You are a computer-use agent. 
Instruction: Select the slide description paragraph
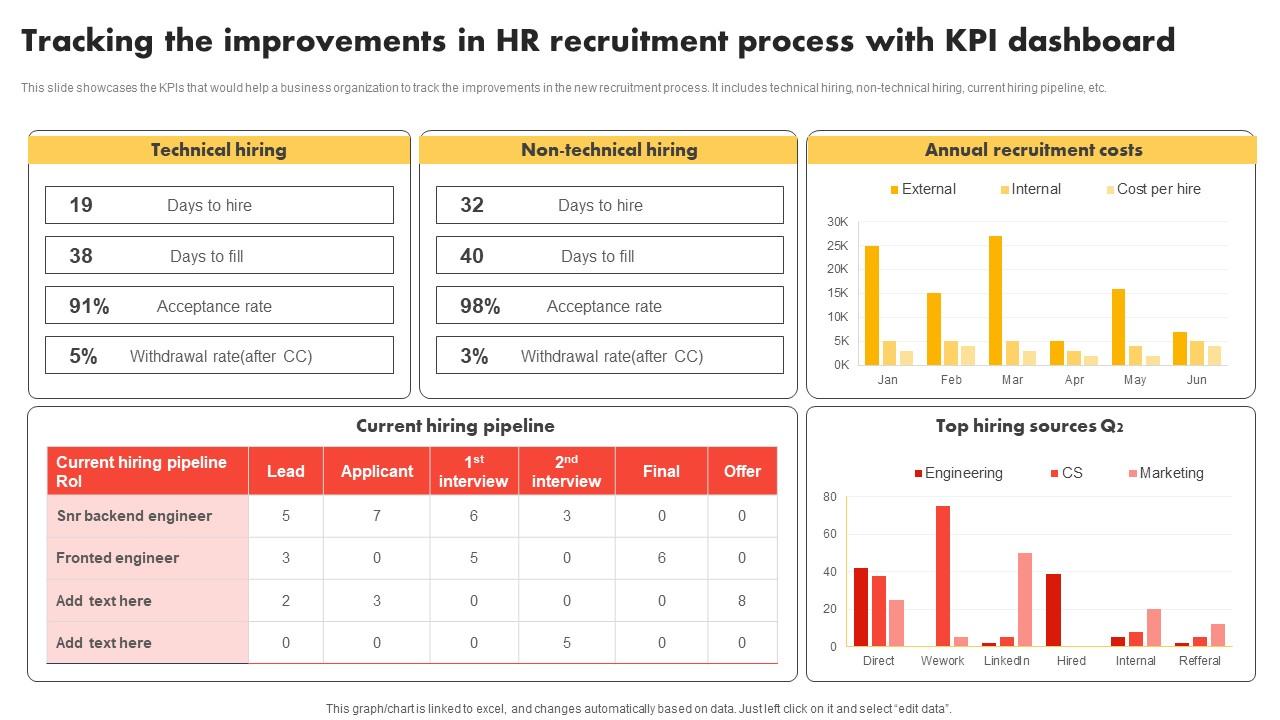[563, 88]
